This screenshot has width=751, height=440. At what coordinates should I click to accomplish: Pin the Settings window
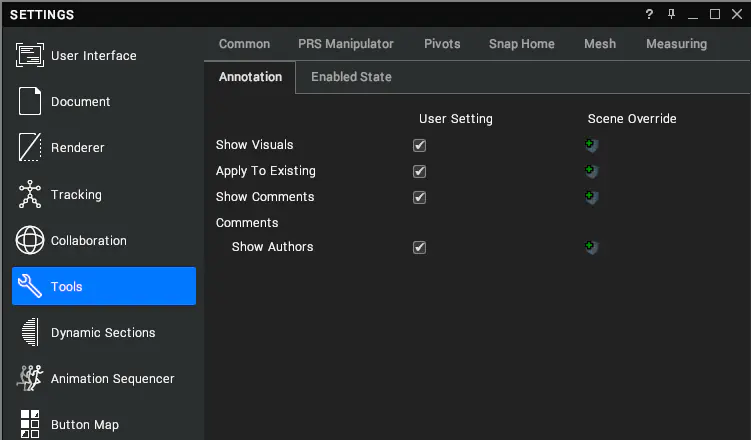671,14
